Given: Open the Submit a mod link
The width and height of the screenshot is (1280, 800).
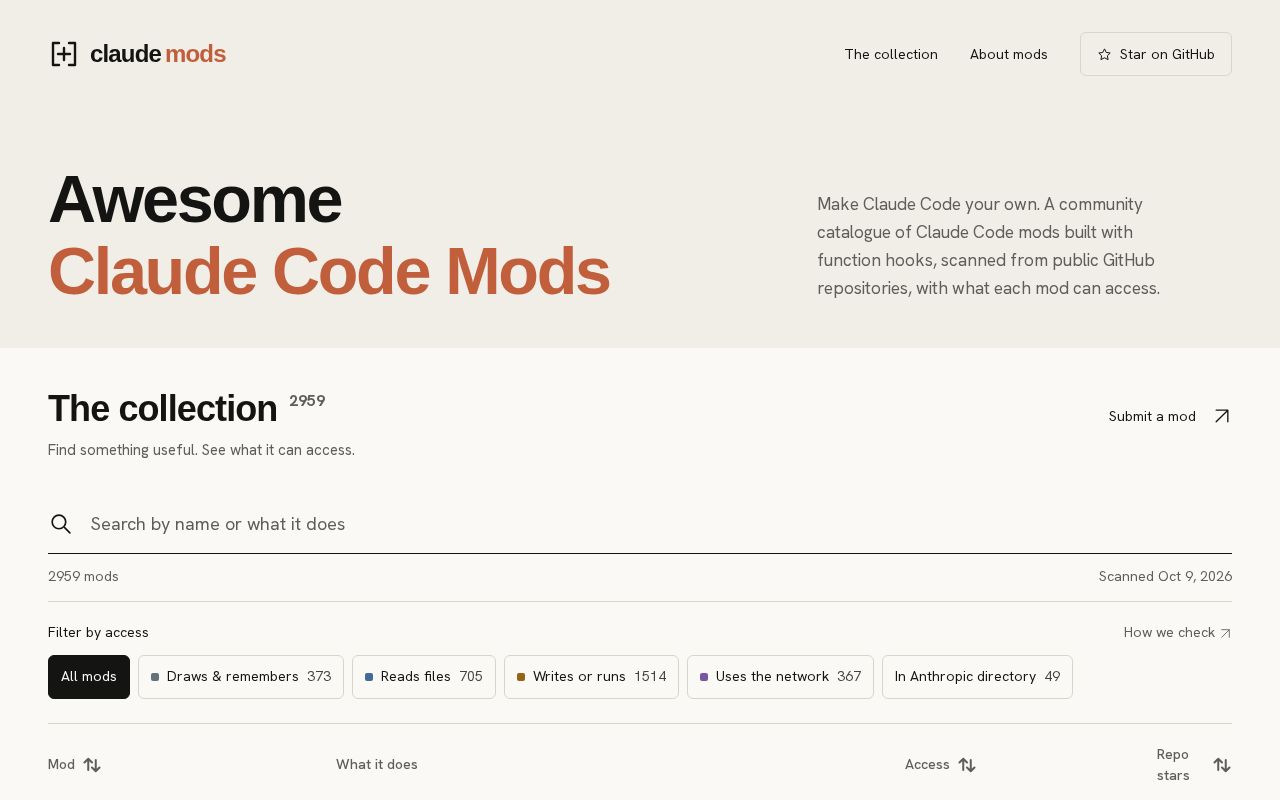Looking at the screenshot, I should click(1170, 416).
